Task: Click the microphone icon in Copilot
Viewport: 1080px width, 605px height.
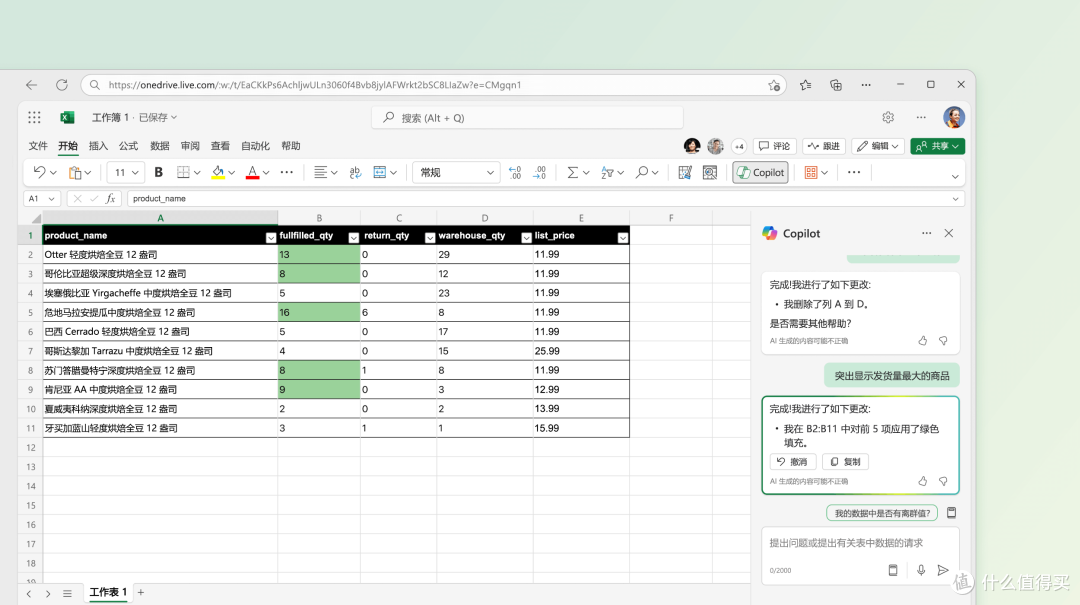Action: click(921, 570)
